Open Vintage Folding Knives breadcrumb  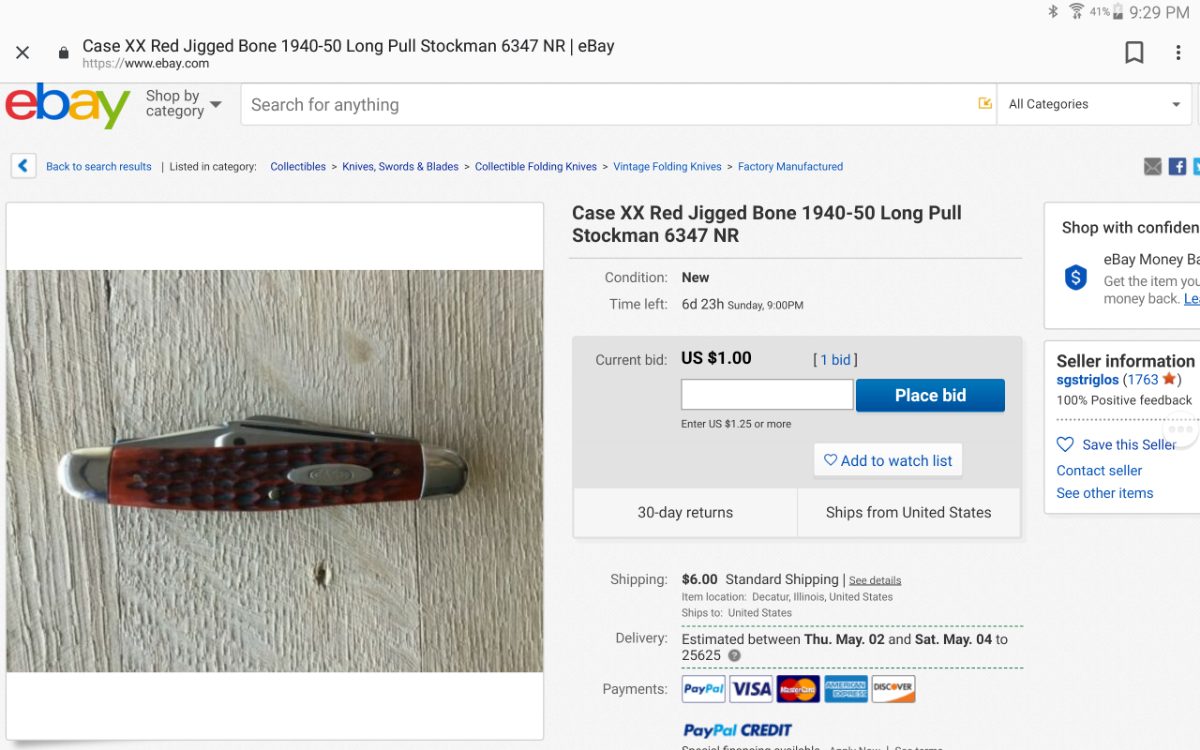[x=667, y=167]
